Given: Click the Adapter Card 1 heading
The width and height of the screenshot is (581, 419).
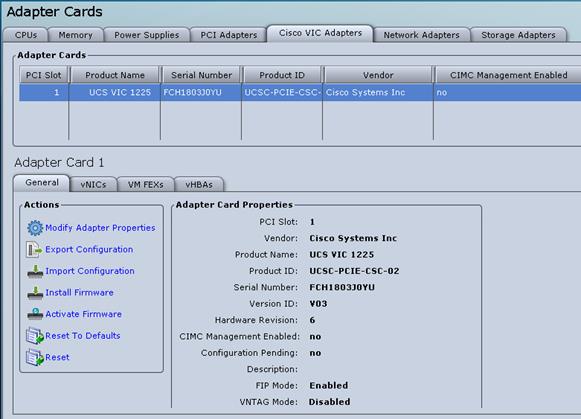Looking at the screenshot, I should pyautogui.click(x=59, y=163).
